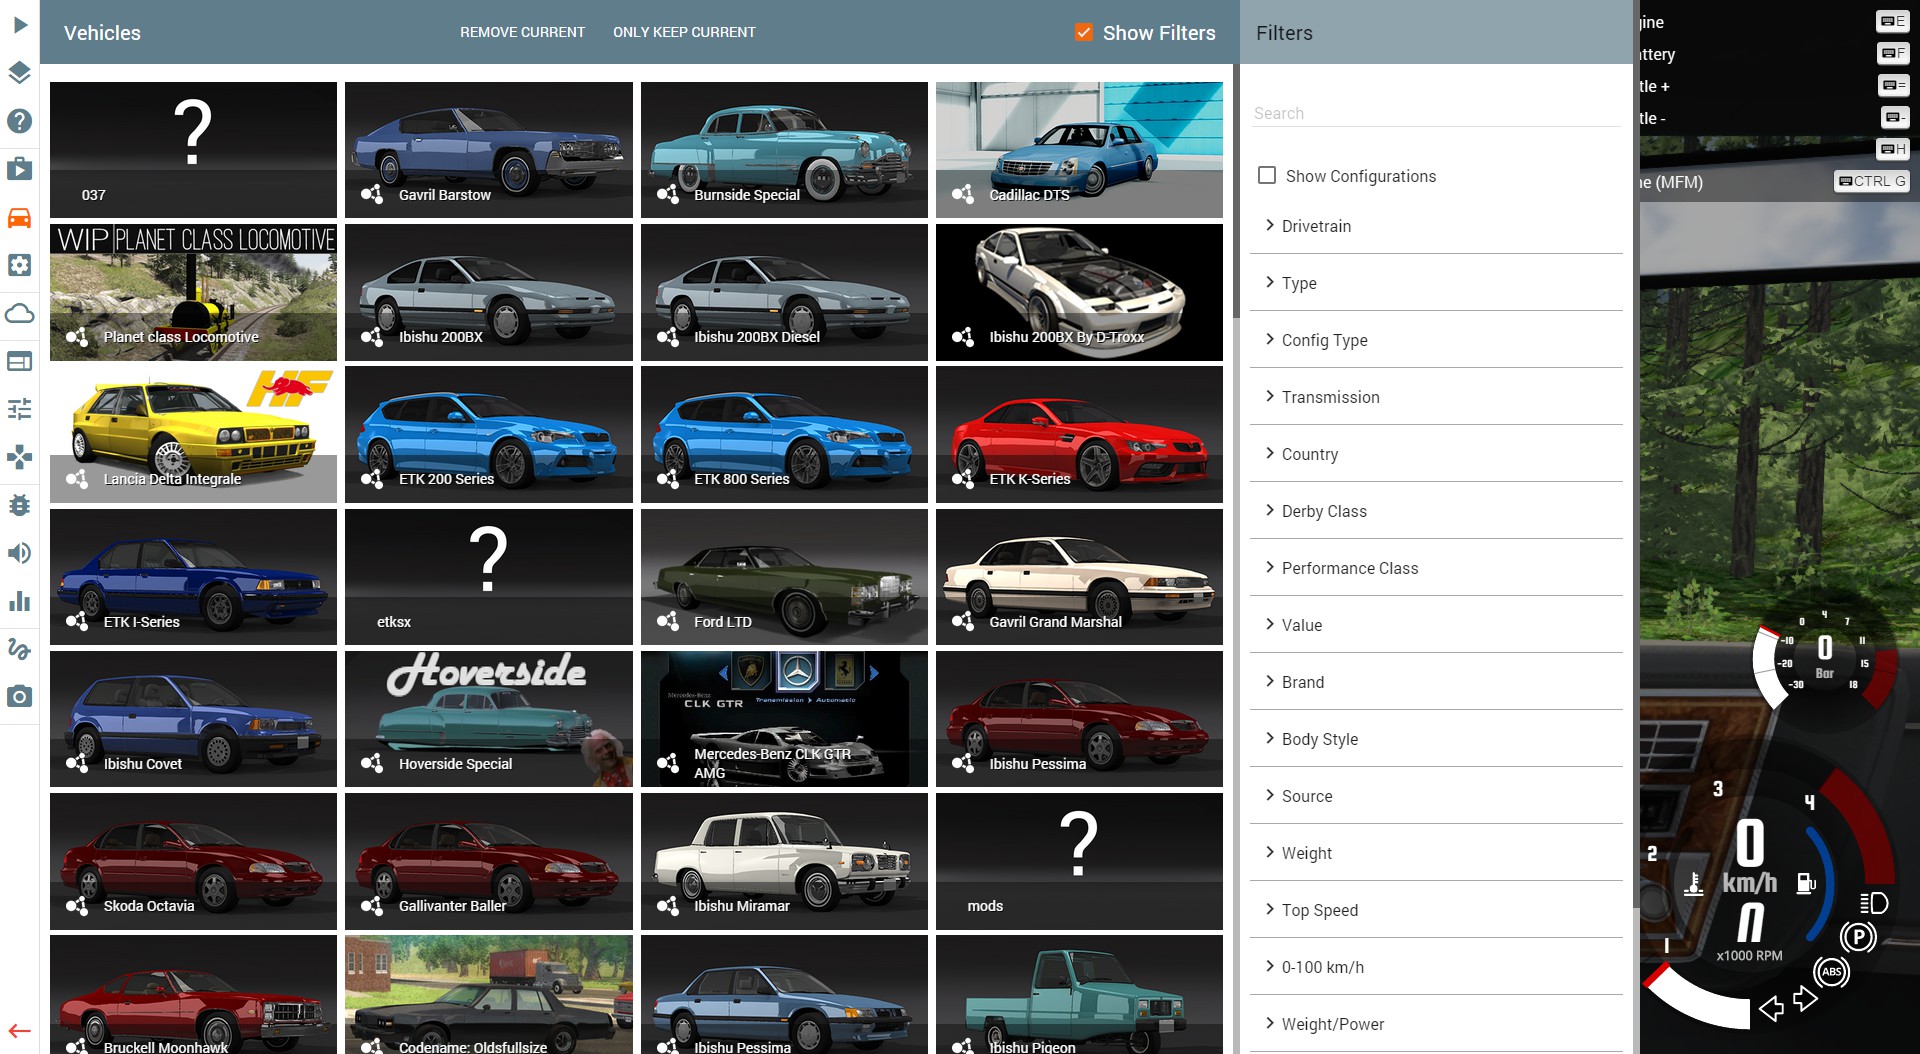Expand the Transmission filter
The image size is (1920, 1054).
1436,397
